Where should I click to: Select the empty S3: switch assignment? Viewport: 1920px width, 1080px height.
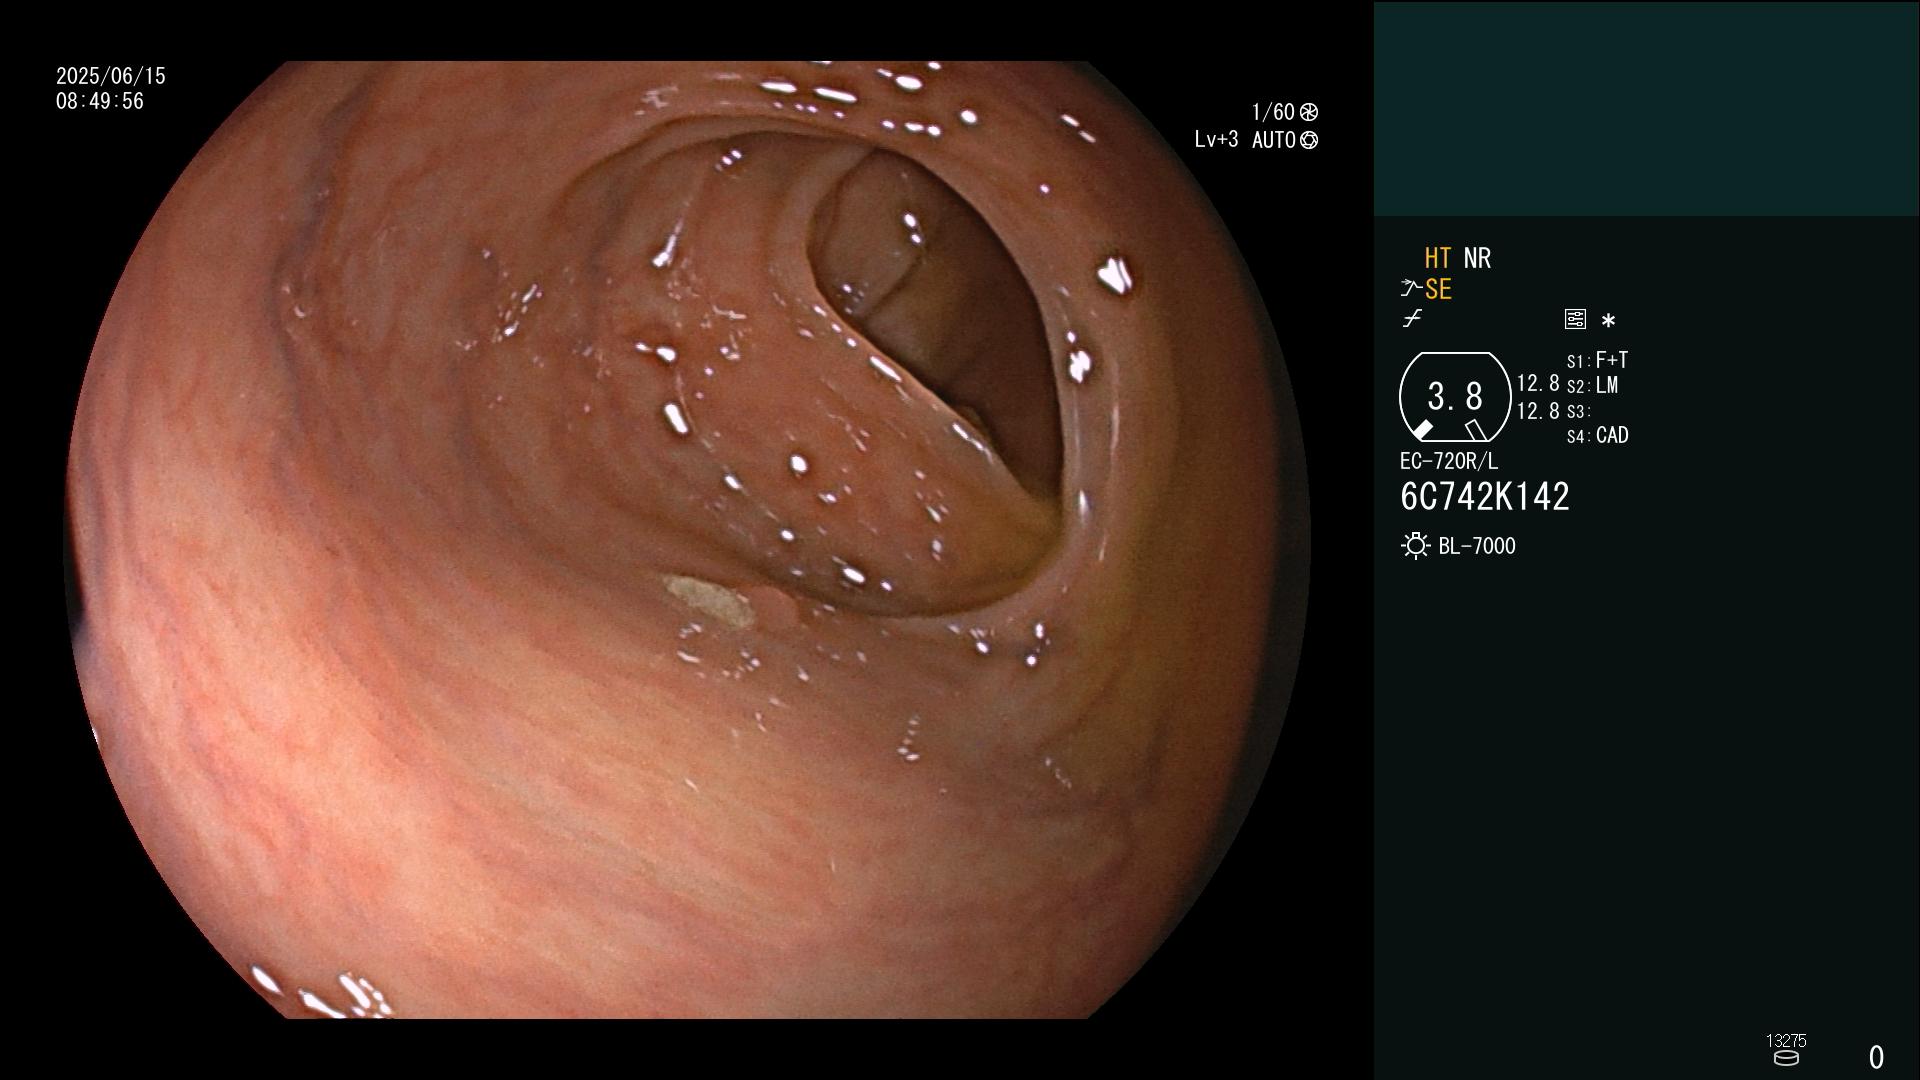click(1578, 412)
